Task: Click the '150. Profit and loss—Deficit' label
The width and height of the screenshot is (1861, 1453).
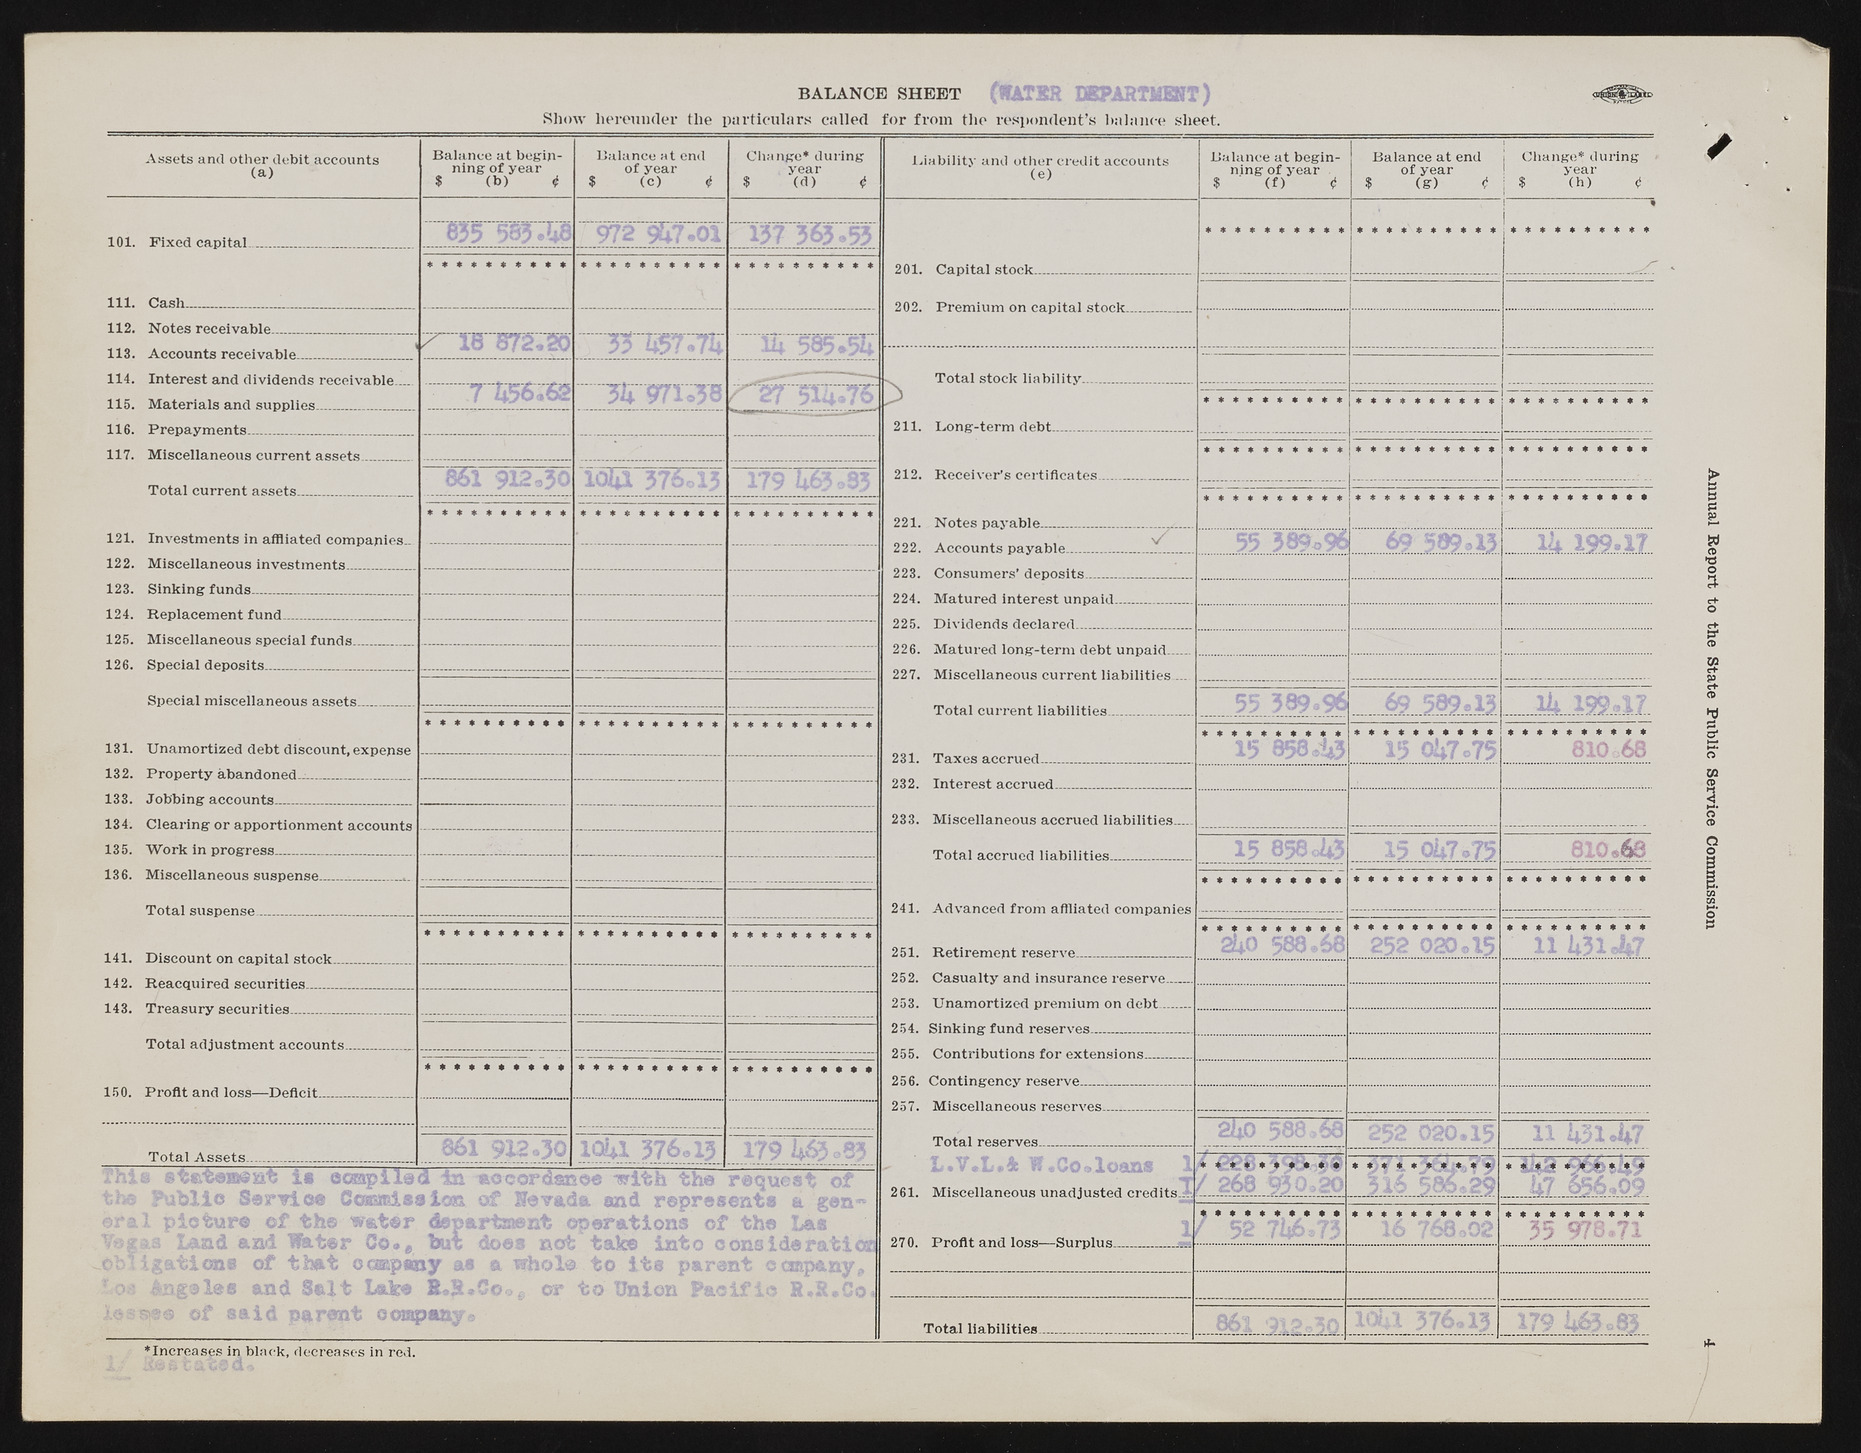Action: click(x=211, y=1092)
